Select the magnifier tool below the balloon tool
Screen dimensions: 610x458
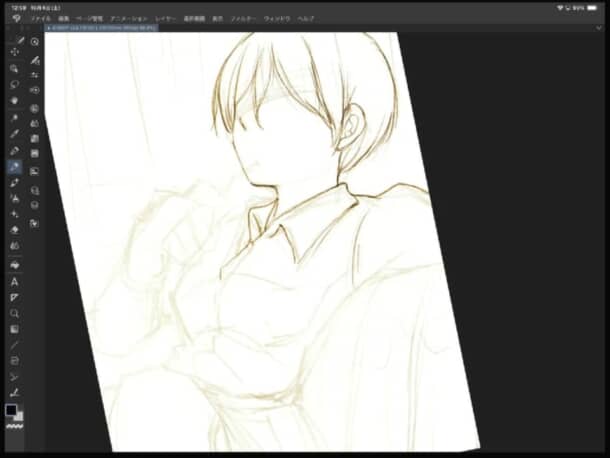15,313
